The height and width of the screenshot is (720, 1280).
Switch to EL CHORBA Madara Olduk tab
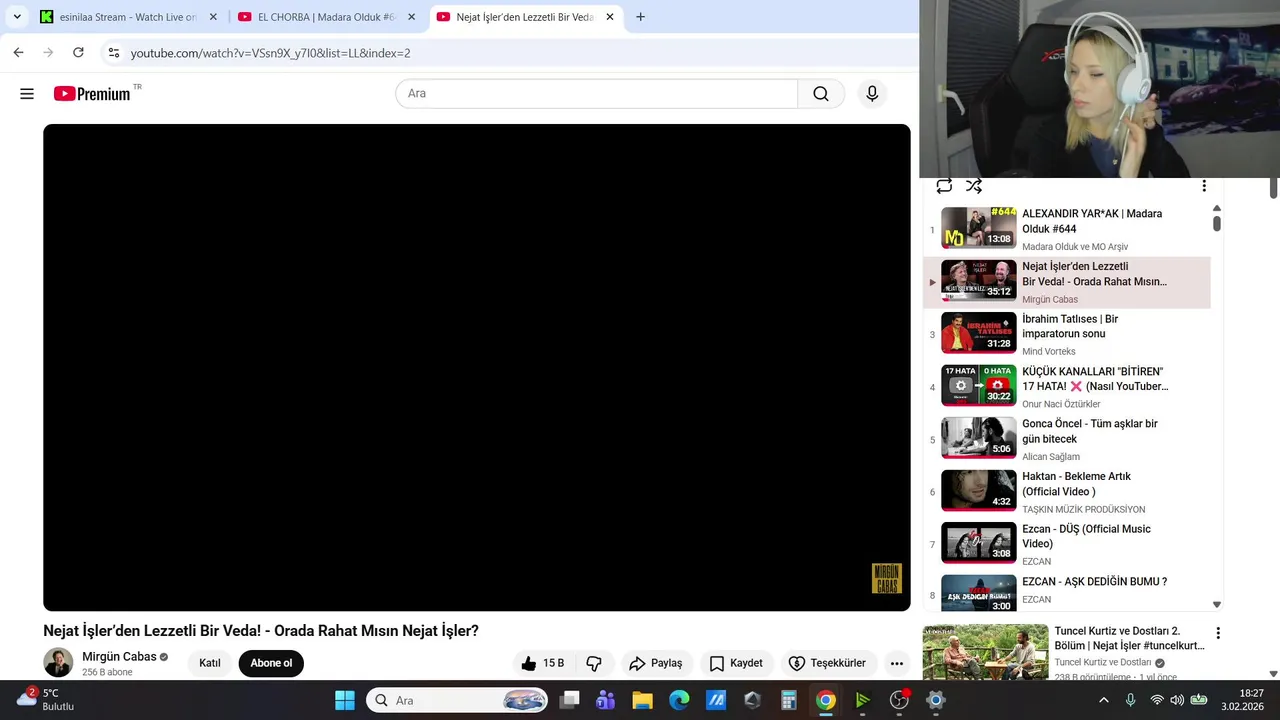326,17
